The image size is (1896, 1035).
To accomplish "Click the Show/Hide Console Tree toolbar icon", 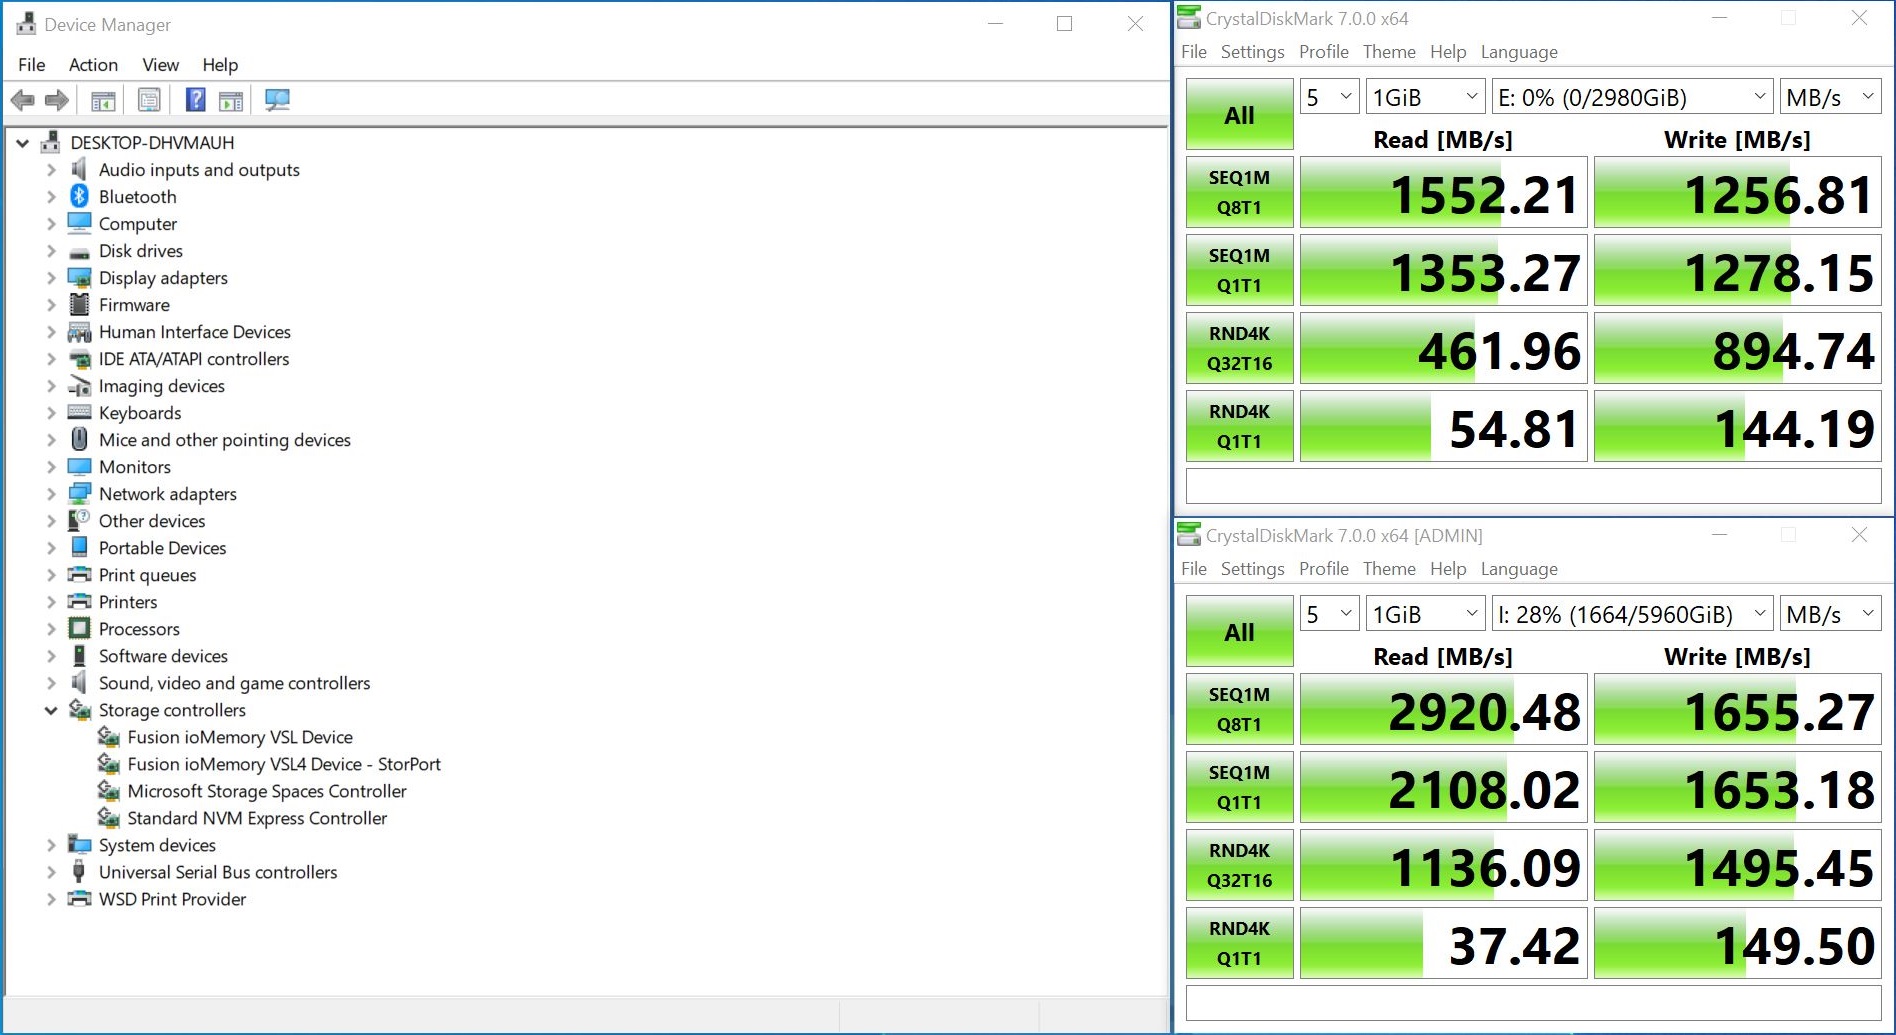I will click(103, 100).
